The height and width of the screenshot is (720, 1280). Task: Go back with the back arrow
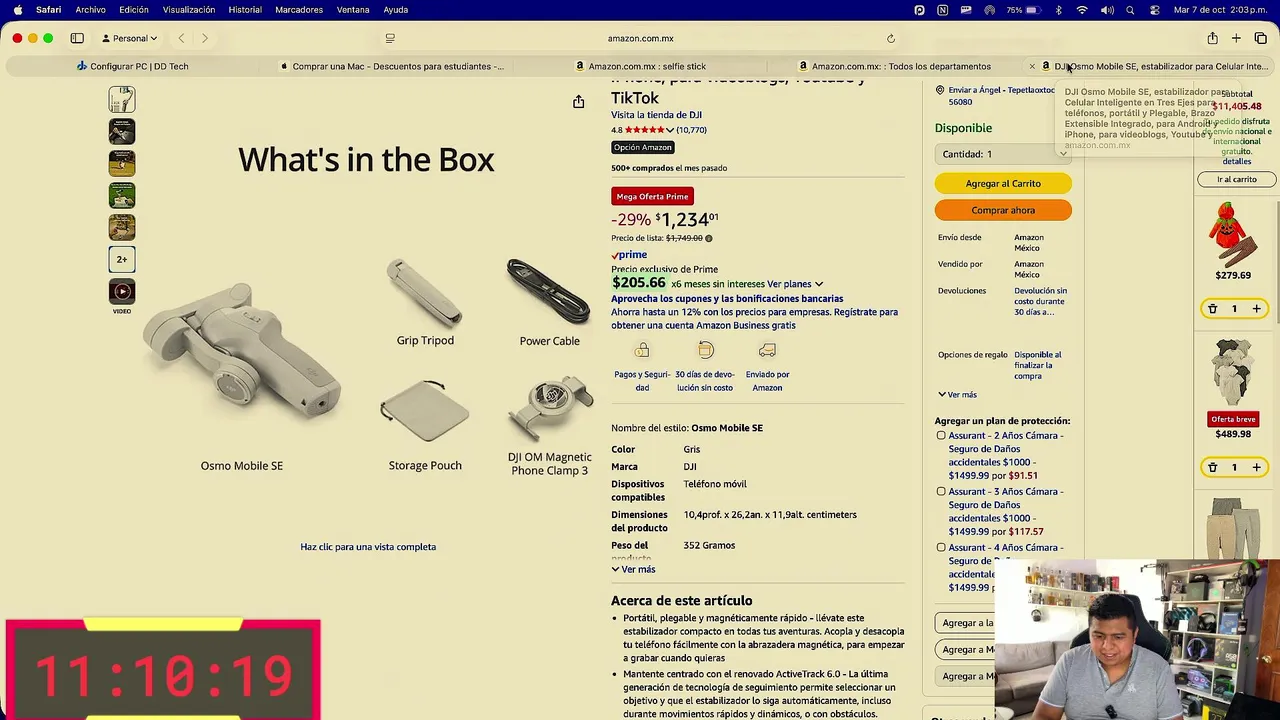pos(181,38)
